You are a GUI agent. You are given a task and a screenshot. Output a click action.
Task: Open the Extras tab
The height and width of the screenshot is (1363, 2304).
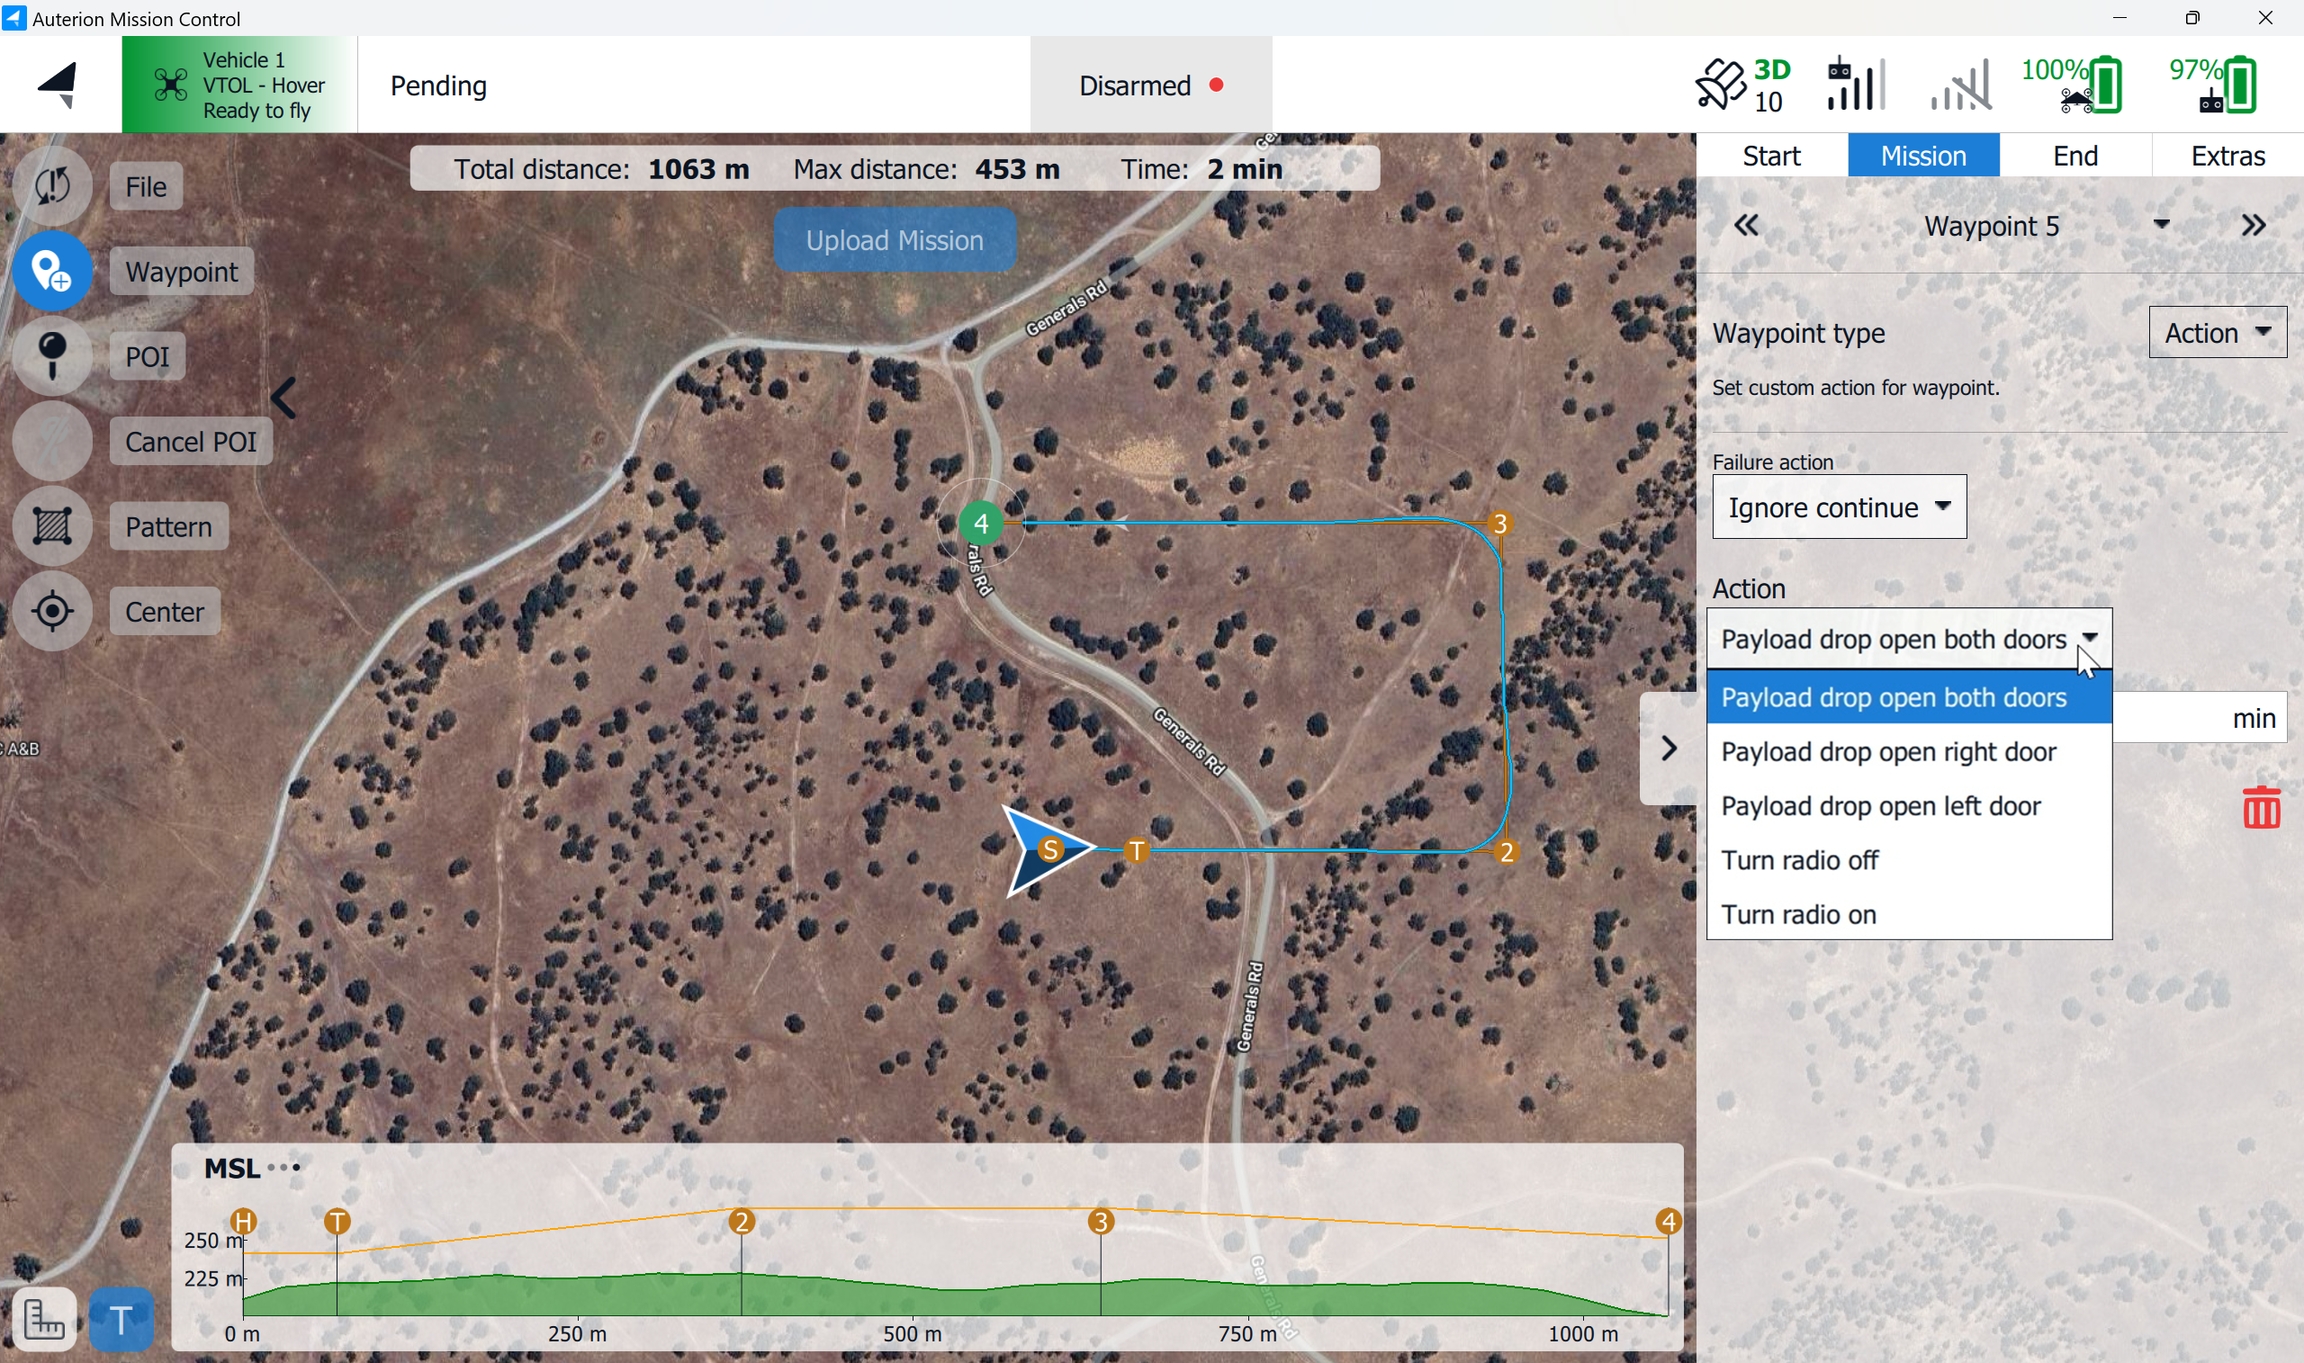2227,156
